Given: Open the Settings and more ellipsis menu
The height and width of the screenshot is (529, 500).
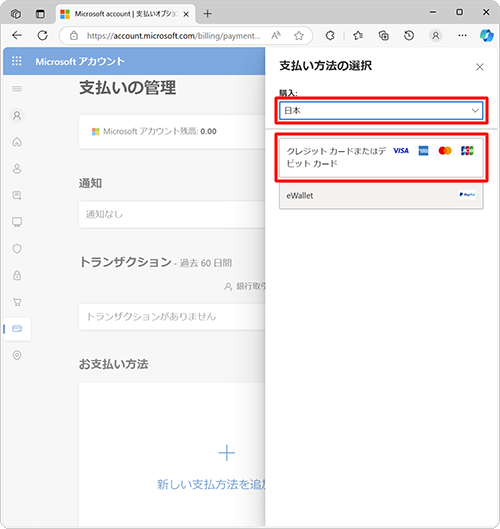Looking at the screenshot, I should (x=462, y=35).
